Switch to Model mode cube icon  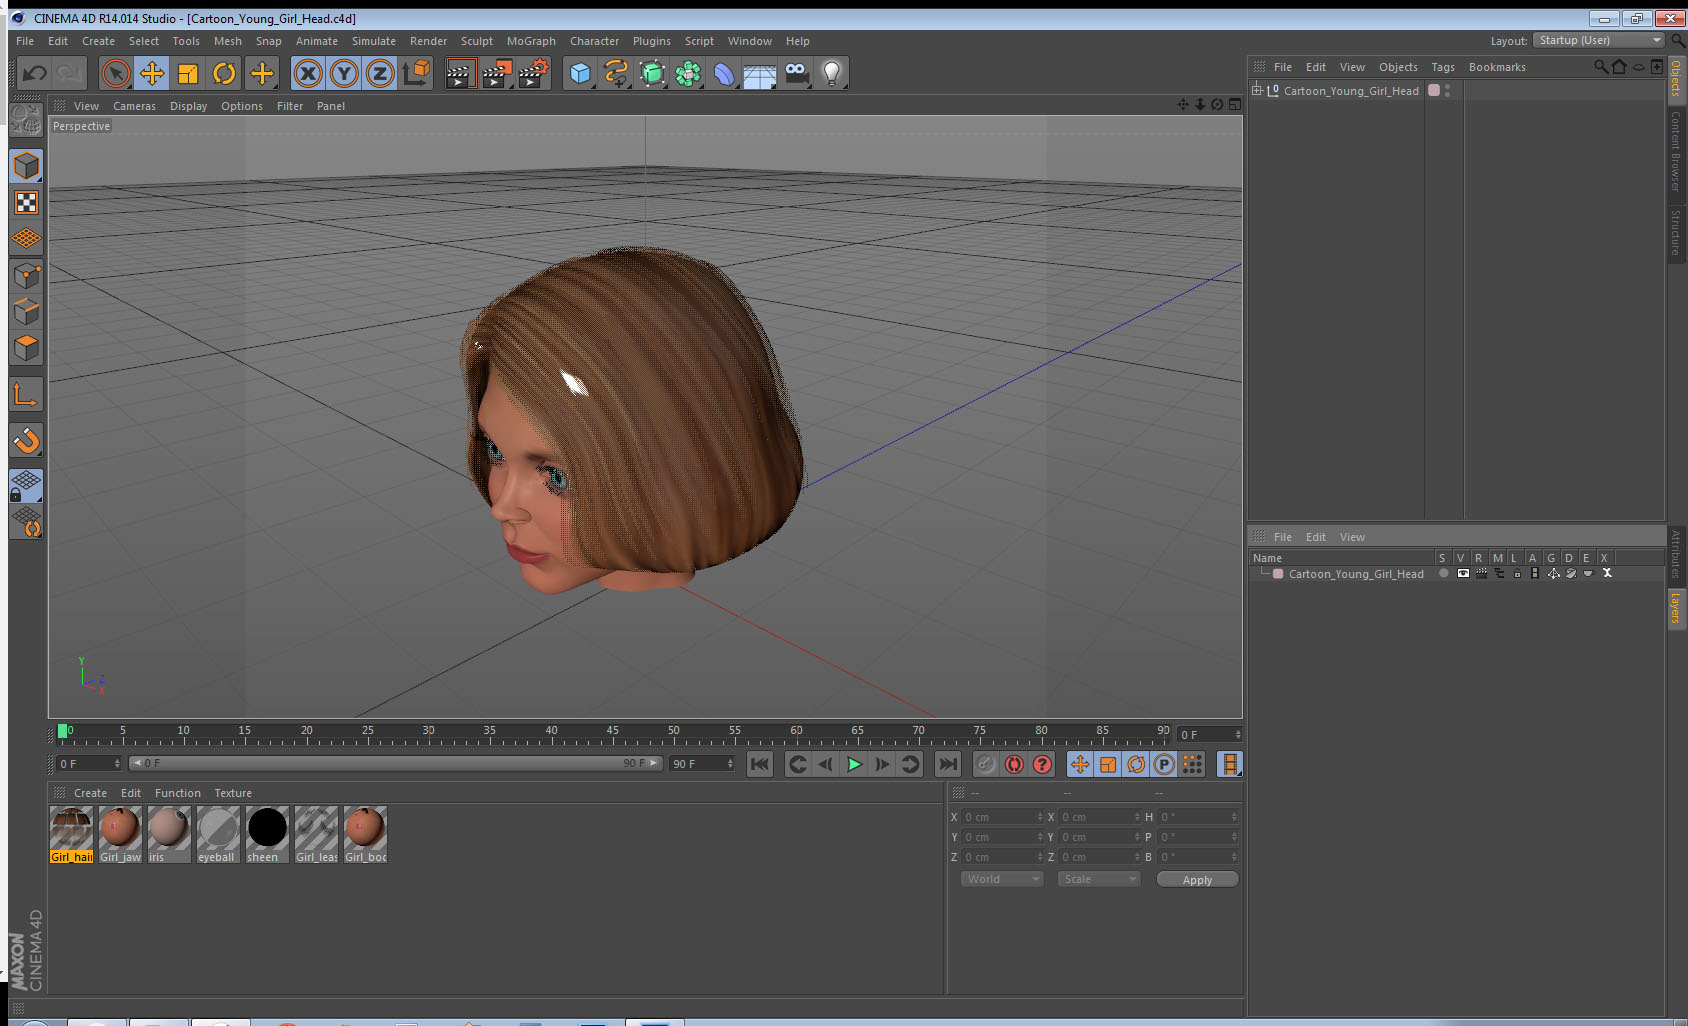[x=26, y=166]
